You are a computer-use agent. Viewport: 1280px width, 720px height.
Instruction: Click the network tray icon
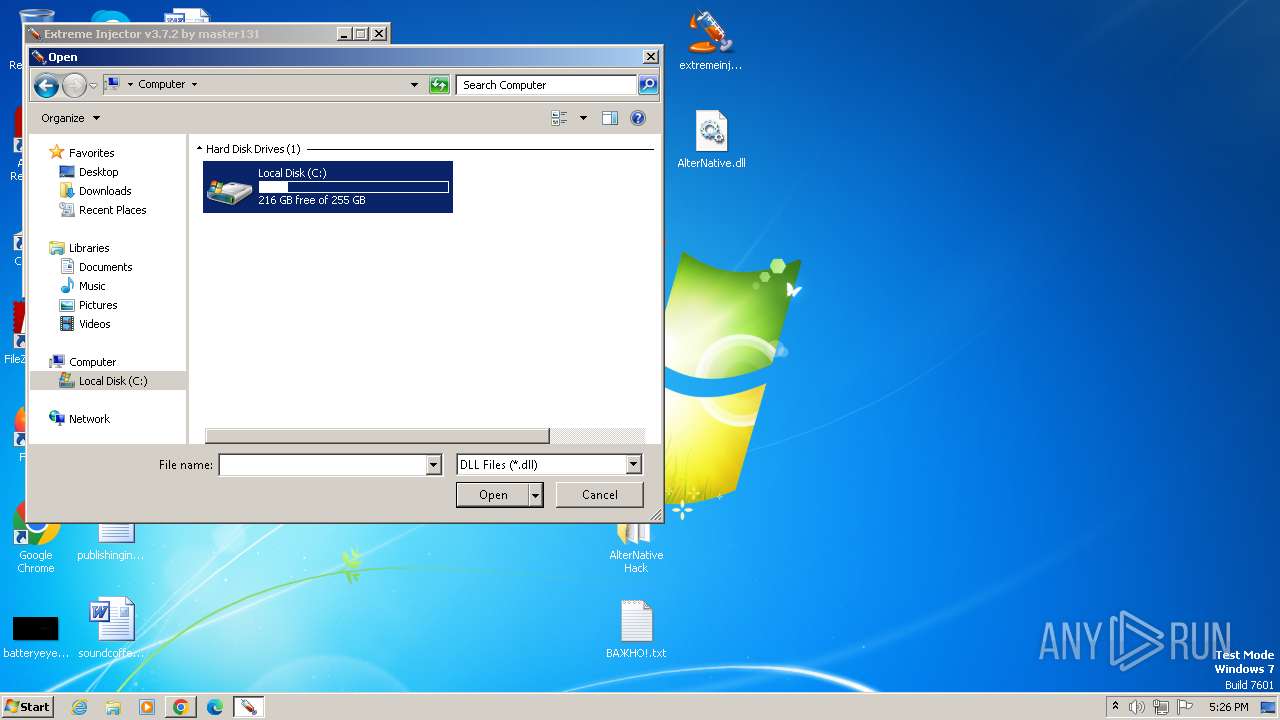point(1161,707)
